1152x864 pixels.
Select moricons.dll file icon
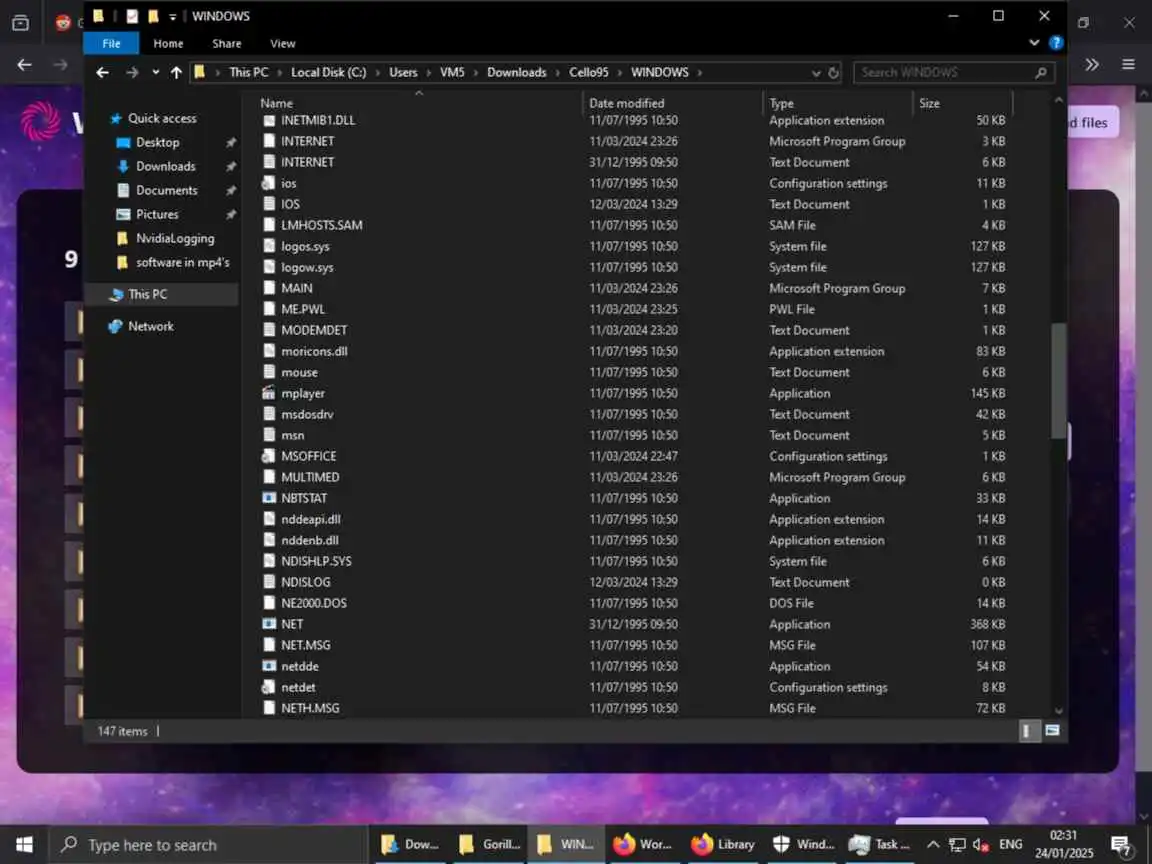tap(269, 351)
